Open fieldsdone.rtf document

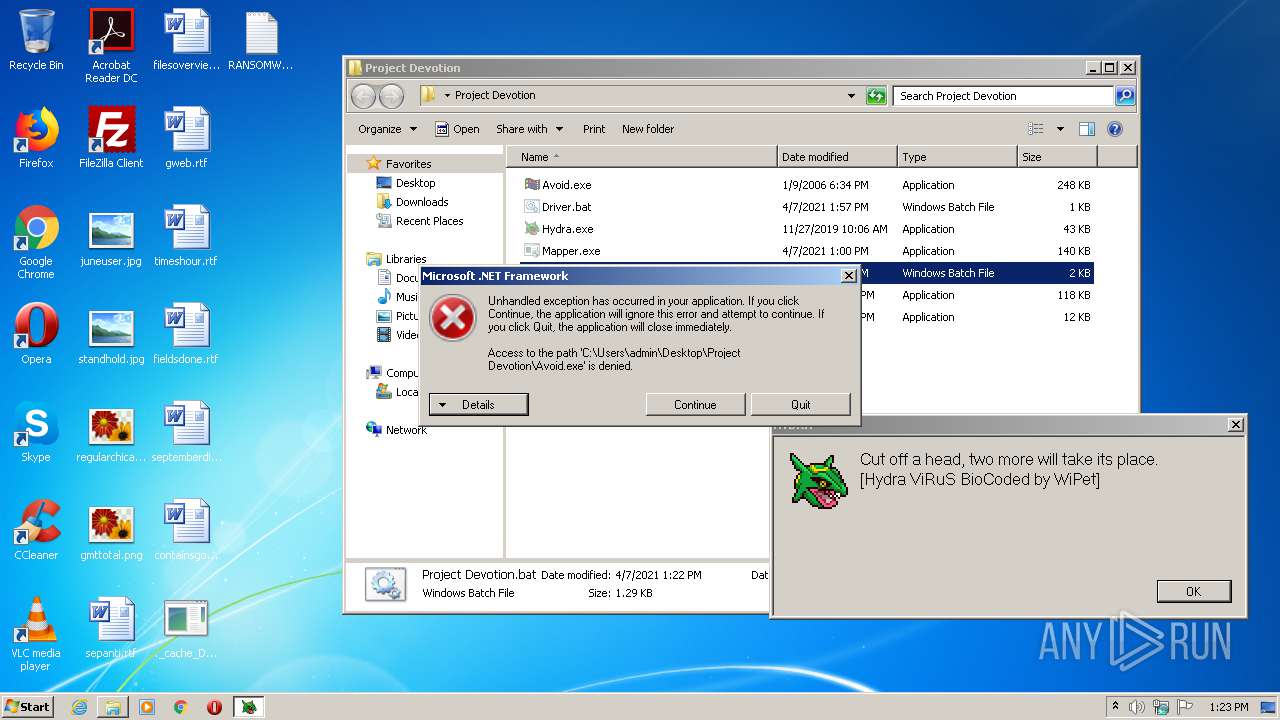[x=186, y=334]
